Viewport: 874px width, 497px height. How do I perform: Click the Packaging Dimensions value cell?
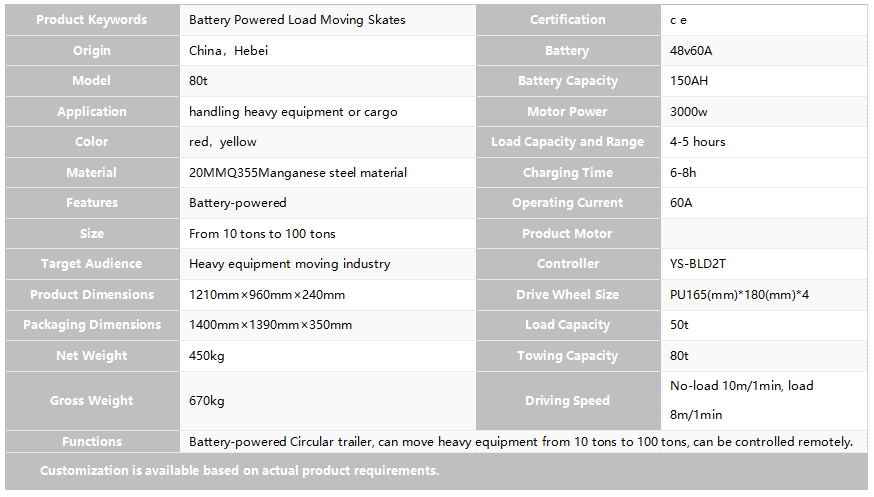(x=328, y=325)
